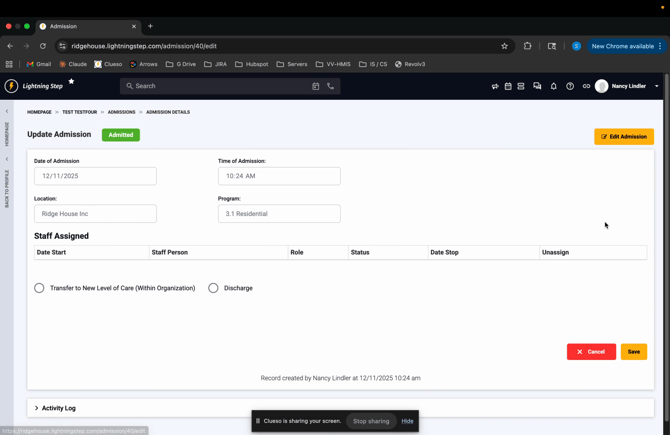Bookmark this page with the star icon
The image size is (670, 435).
click(504, 46)
